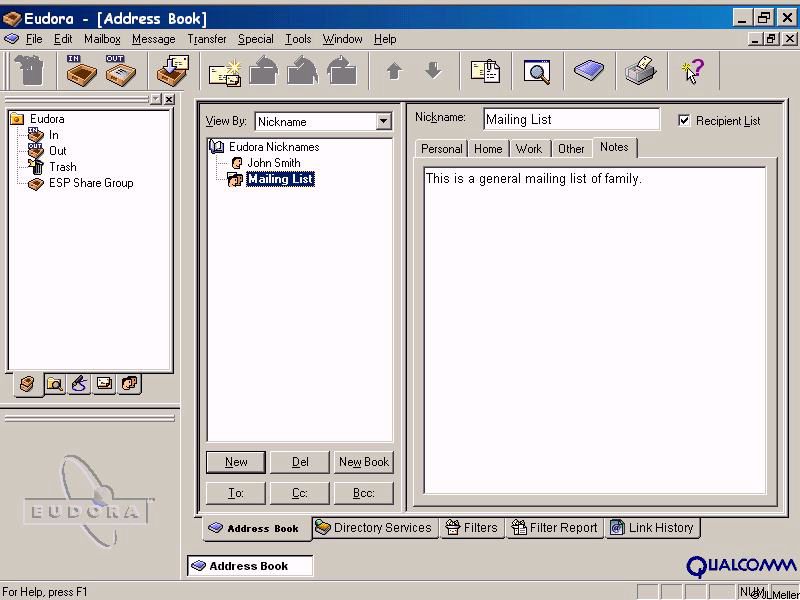The image size is (800, 600).
Task: Select the Personalities tab icon in side panel
Action: point(129,383)
